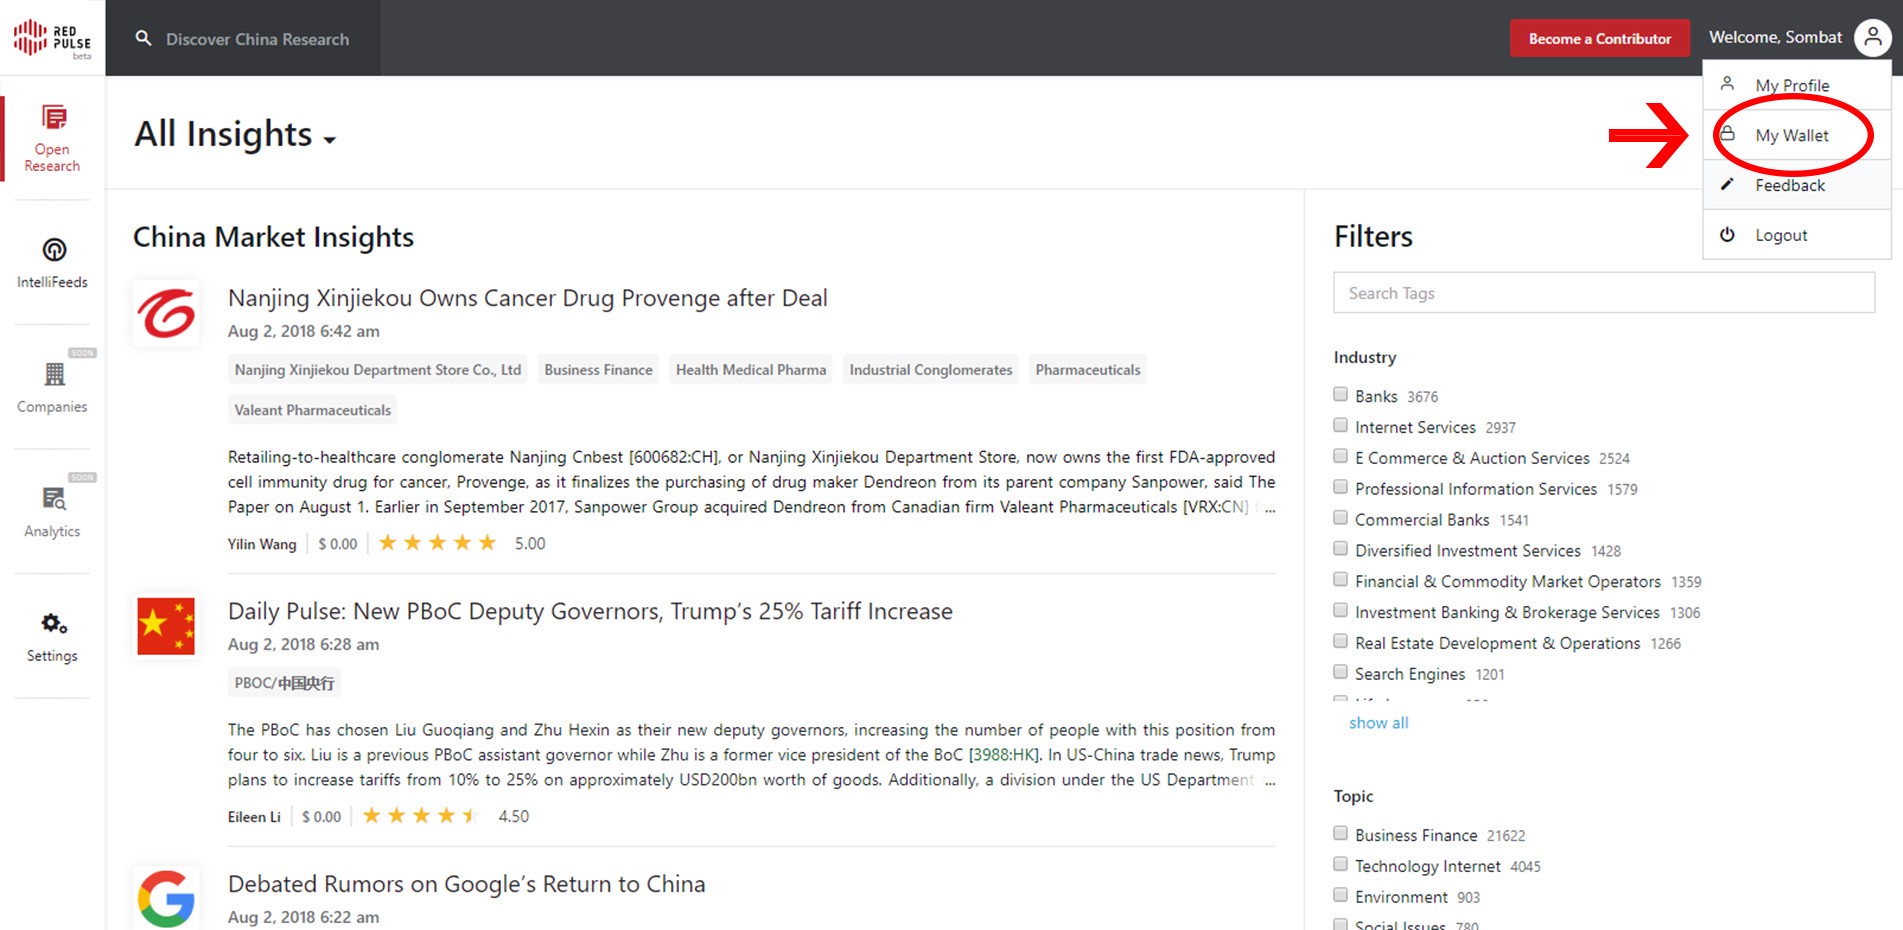Check the Banks industry filter
This screenshot has width=1903, height=930.
click(x=1340, y=394)
